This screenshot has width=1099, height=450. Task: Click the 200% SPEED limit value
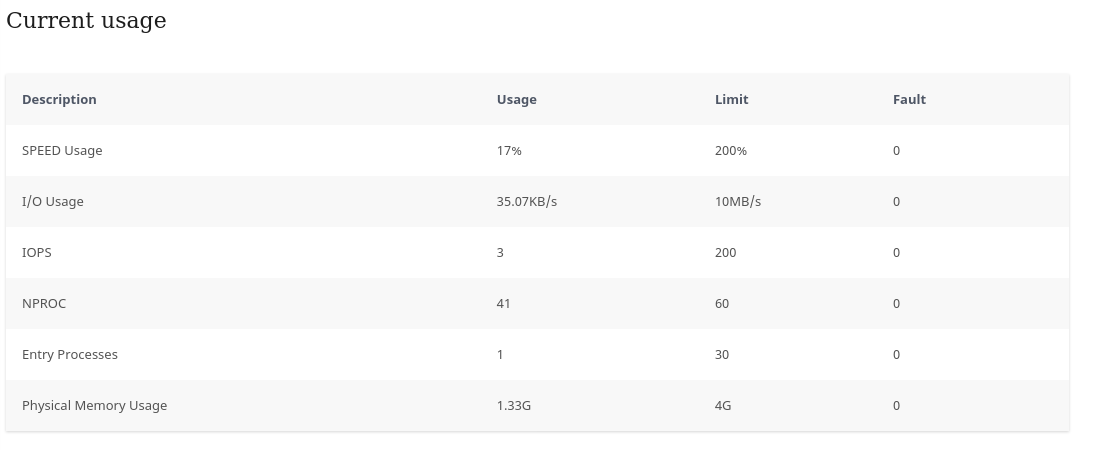pos(731,151)
